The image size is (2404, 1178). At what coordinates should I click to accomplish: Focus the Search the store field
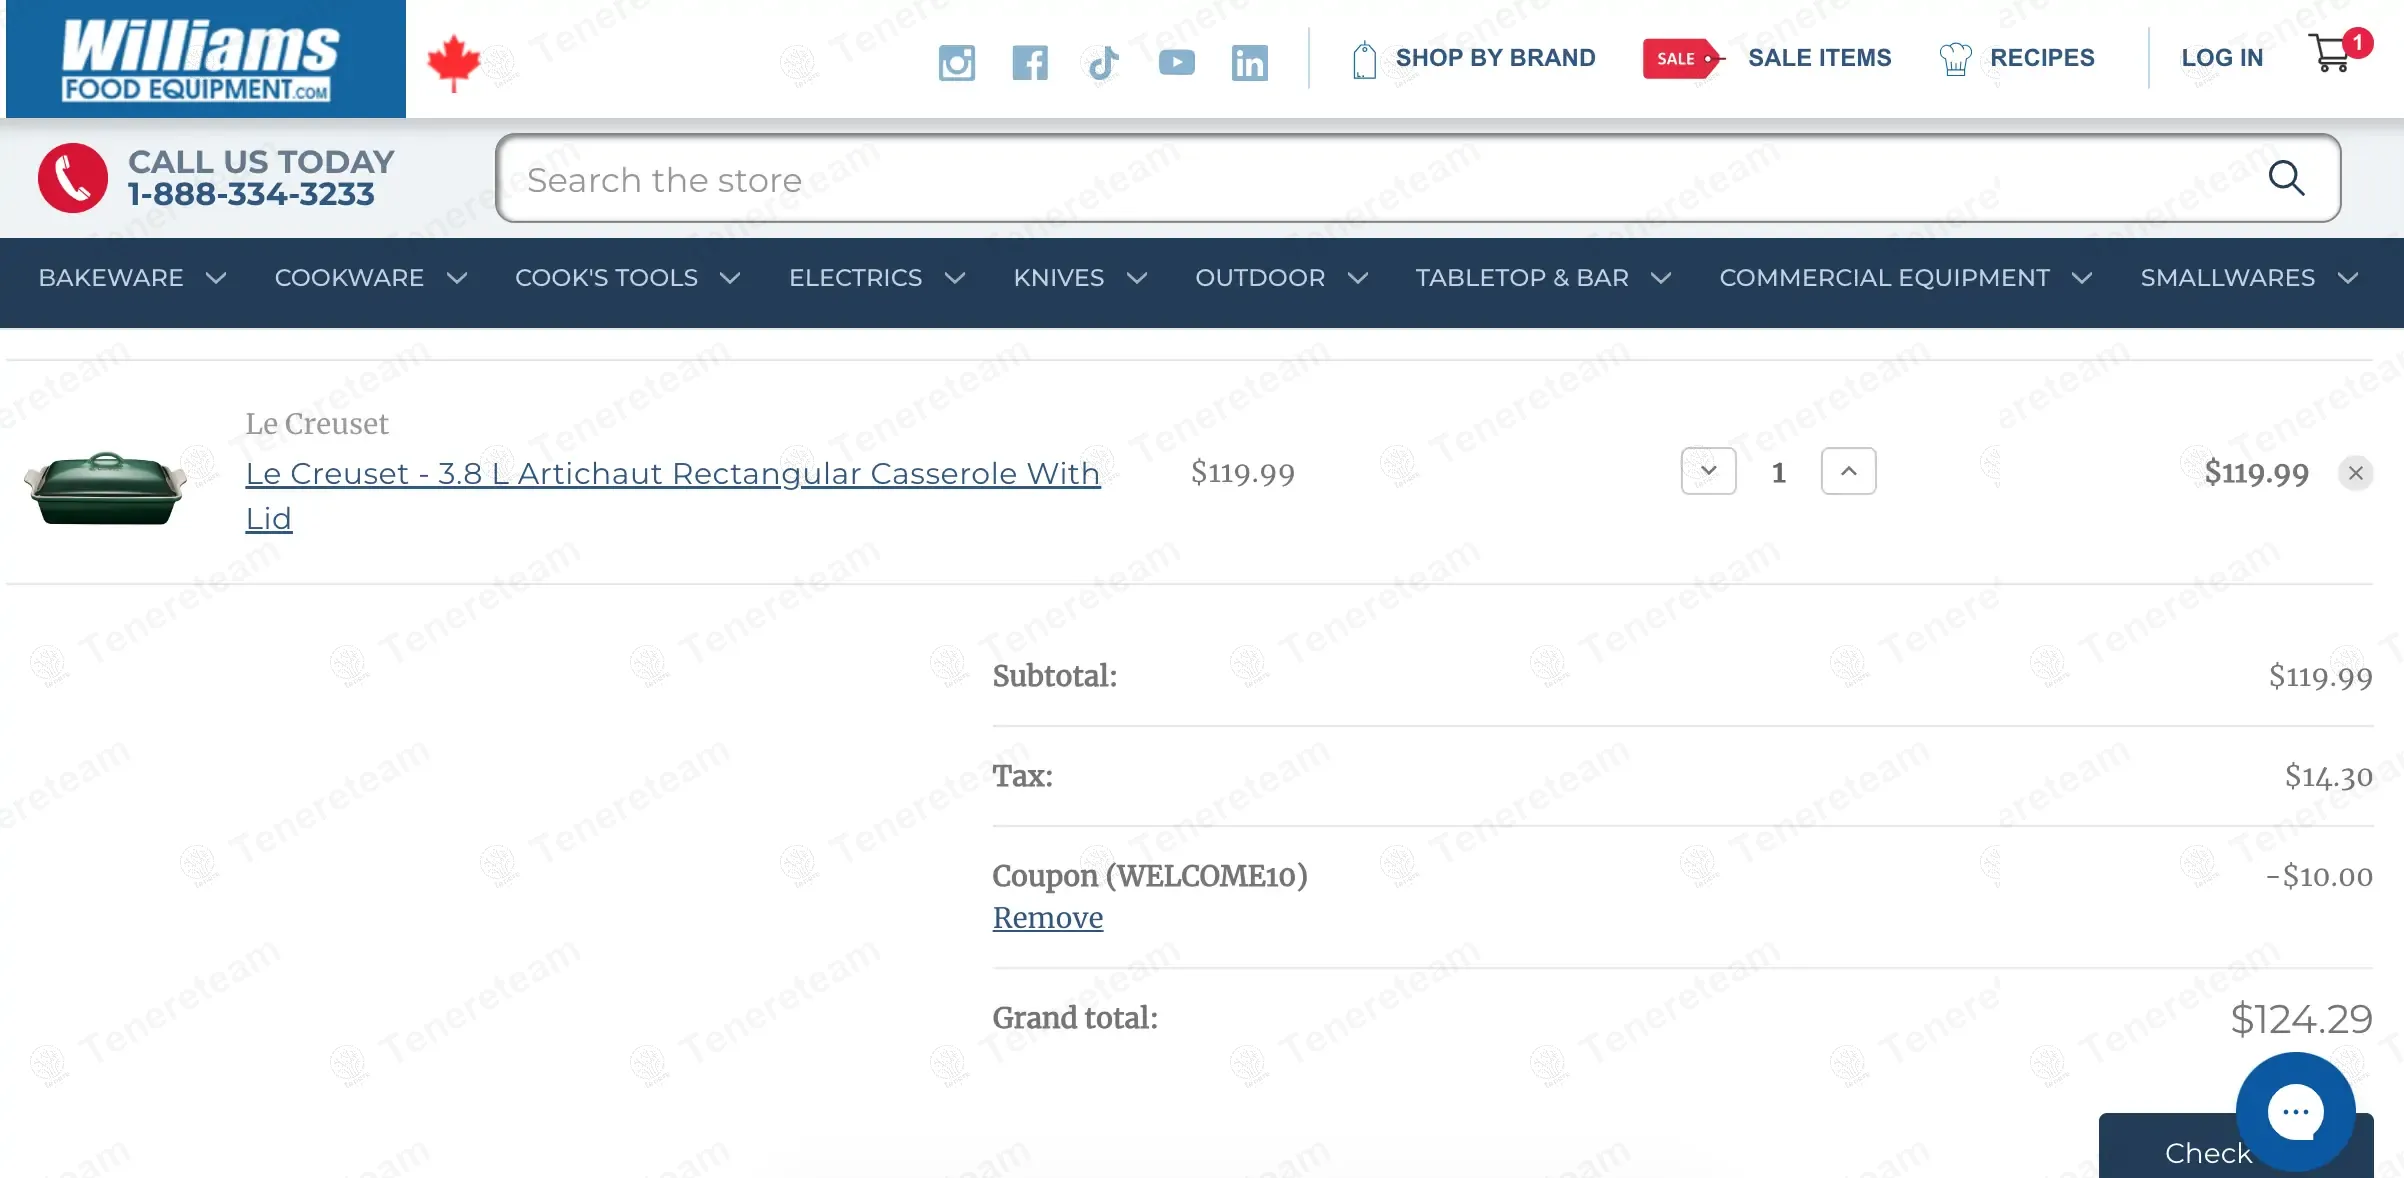[x=1418, y=178]
